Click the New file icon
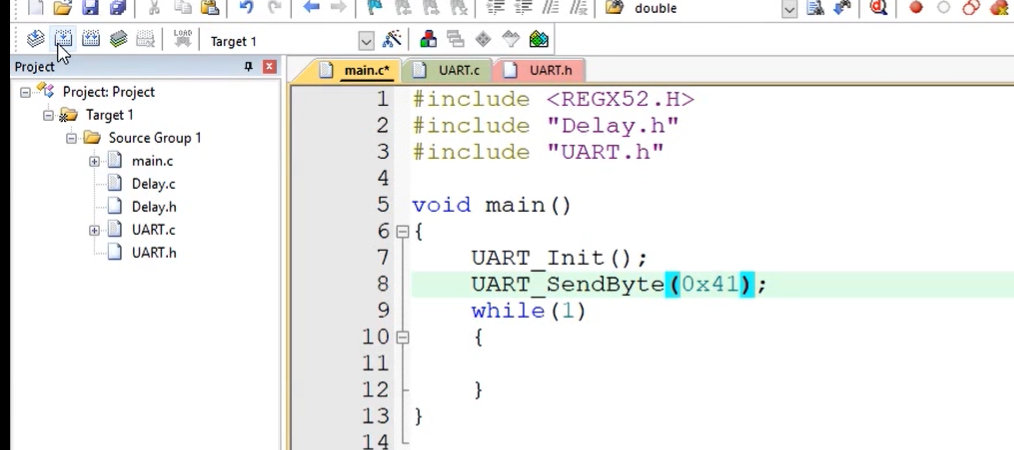The height and width of the screenshot is (450, 1014). [x=36, y=7]
